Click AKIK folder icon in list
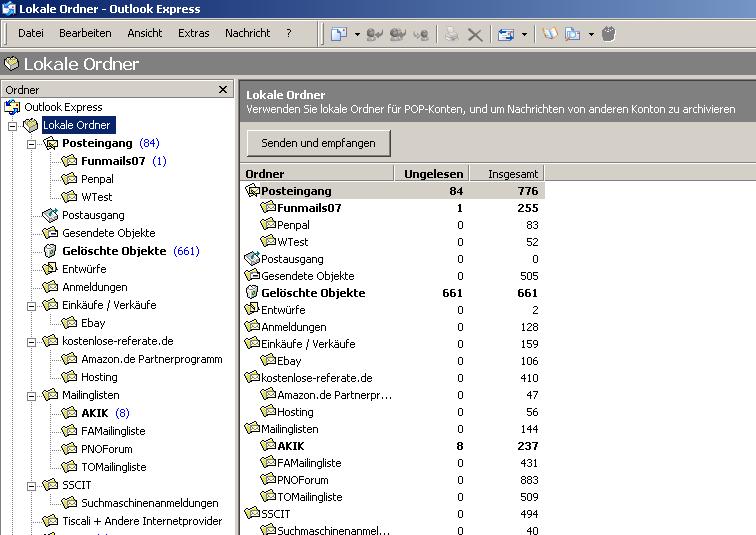 pyautogui.click(x=268, y=445)
